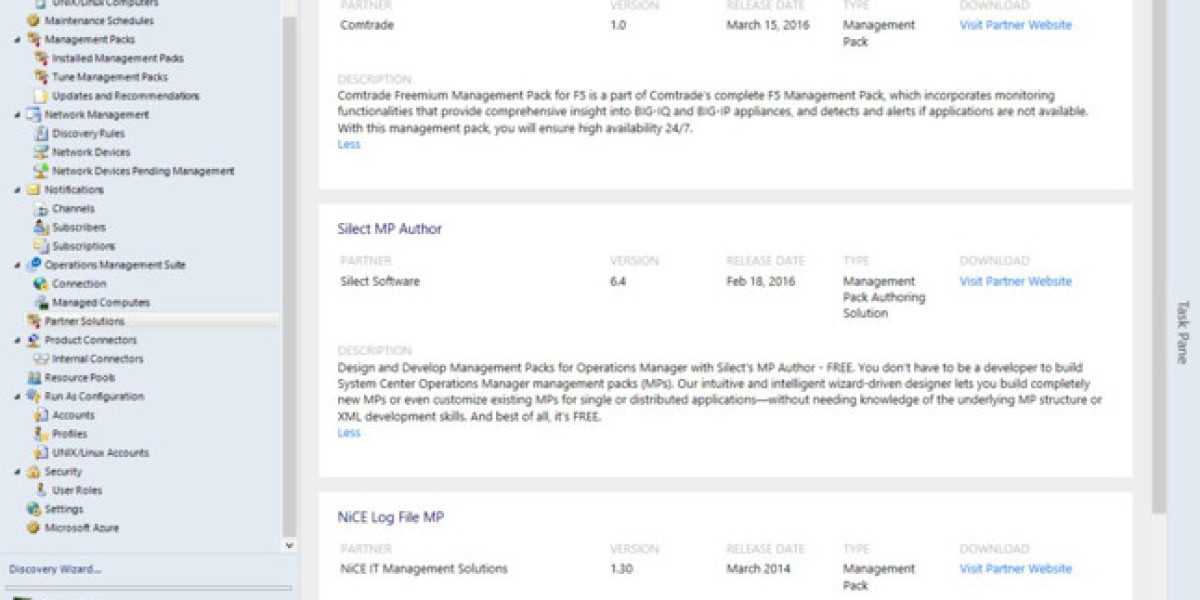The width and height of the screenshot is (1200, 600).
Task: Click the tree pane scrollbar down arrow
Action: 289,545
